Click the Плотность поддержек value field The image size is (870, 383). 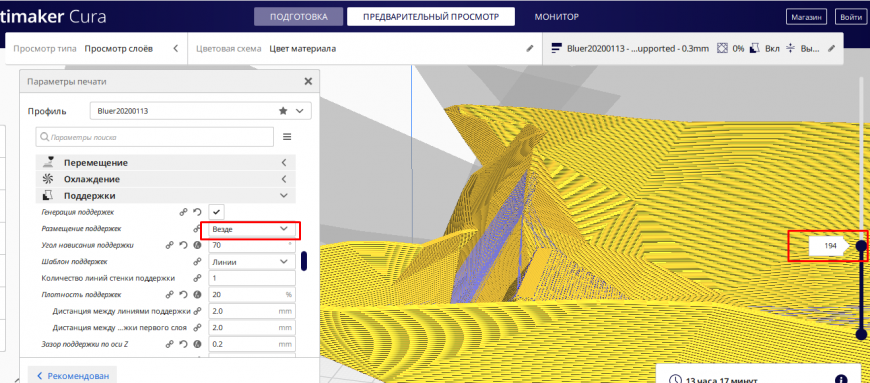tap(252, 294)
